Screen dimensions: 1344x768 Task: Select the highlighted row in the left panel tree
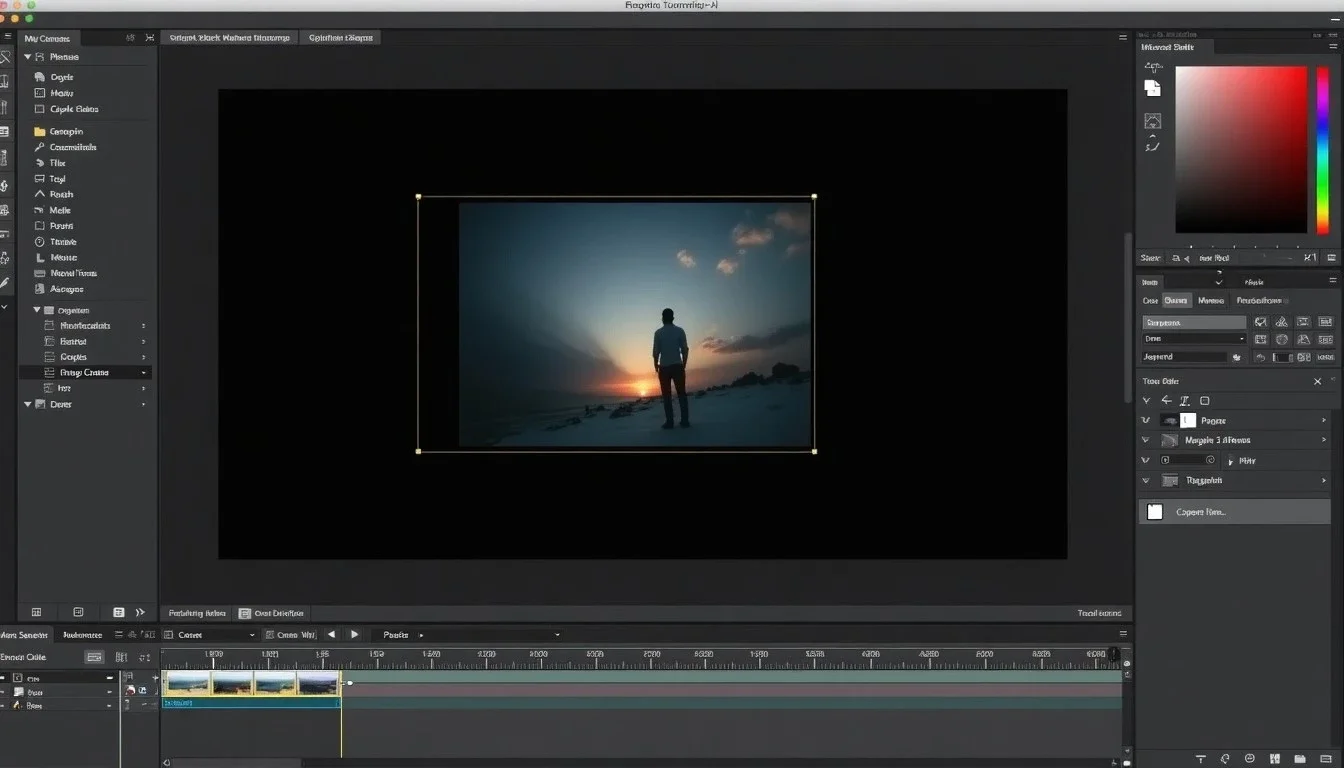86,372
